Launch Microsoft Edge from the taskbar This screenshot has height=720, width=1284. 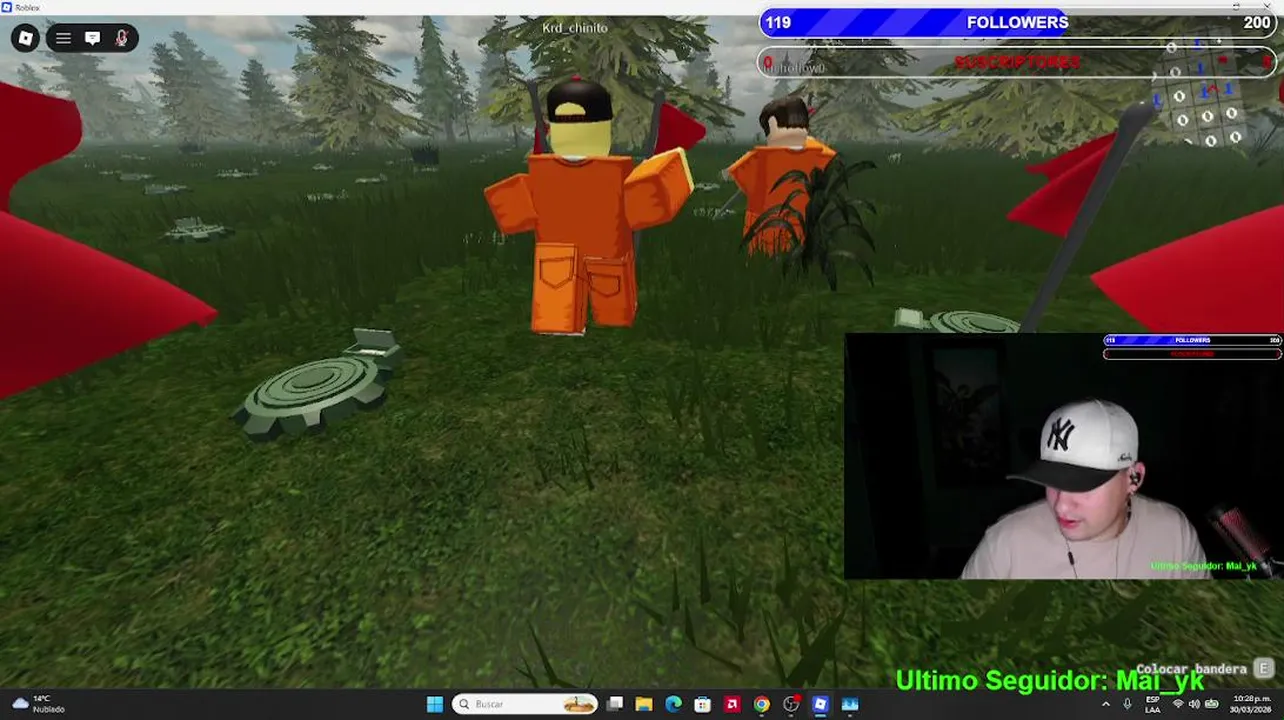coord(673,704)
